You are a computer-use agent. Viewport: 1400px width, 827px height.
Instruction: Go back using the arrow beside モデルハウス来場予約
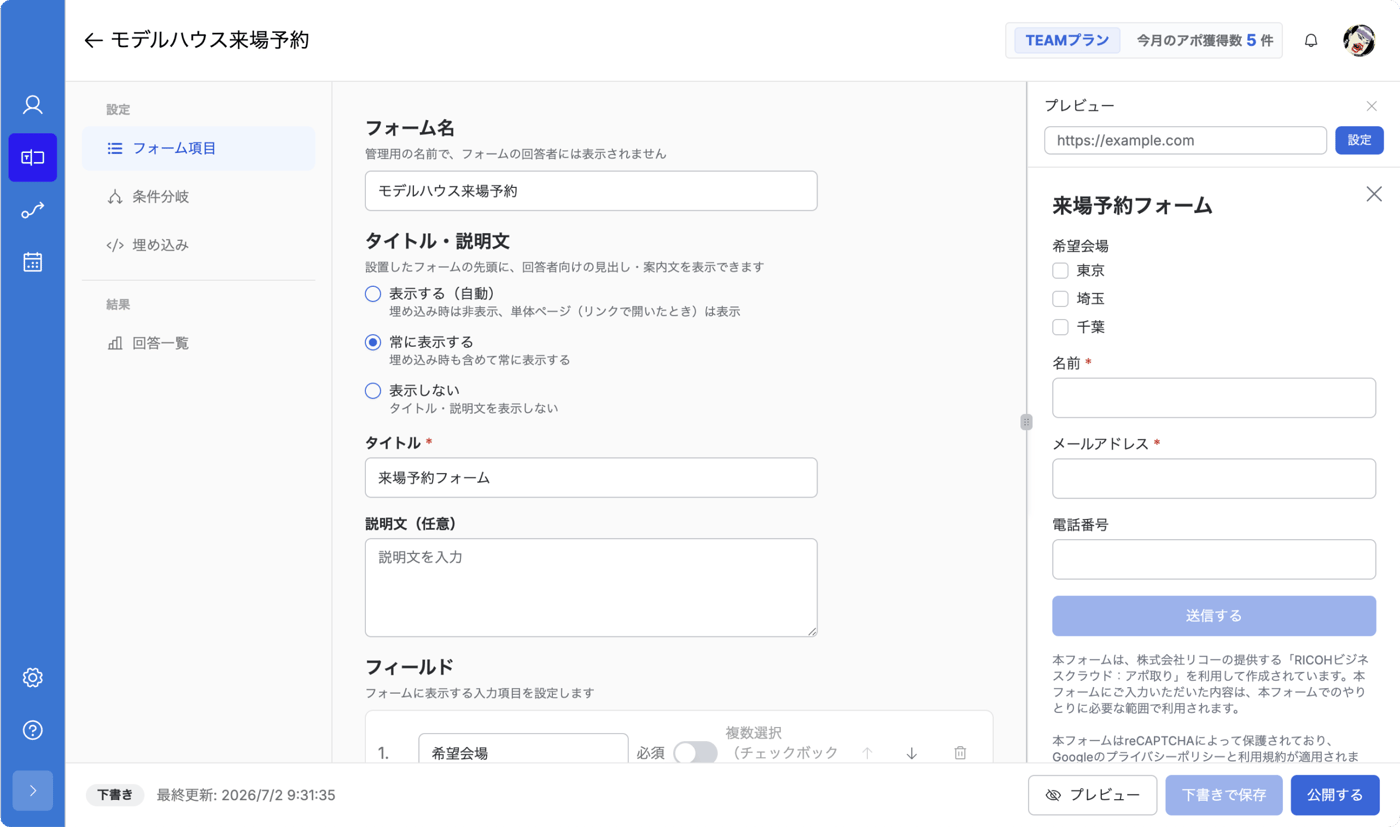(94, 40)
